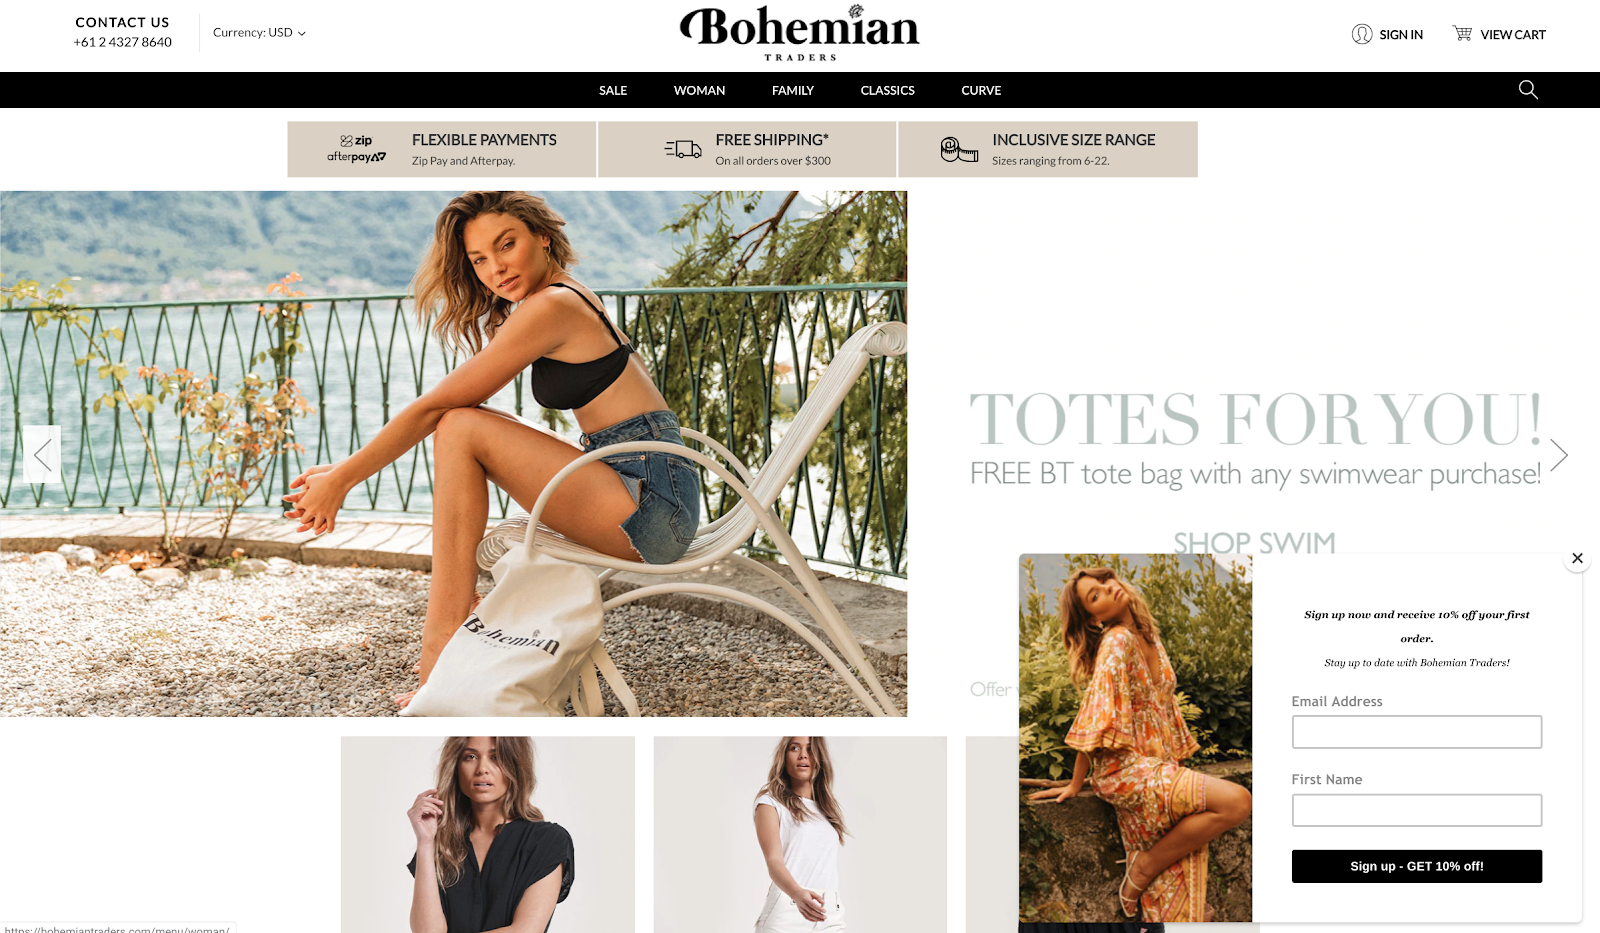Open the search magnifier icon
Image resolution: width=1600 pixels, height=933 pixels.
(x=1528, y=90)
